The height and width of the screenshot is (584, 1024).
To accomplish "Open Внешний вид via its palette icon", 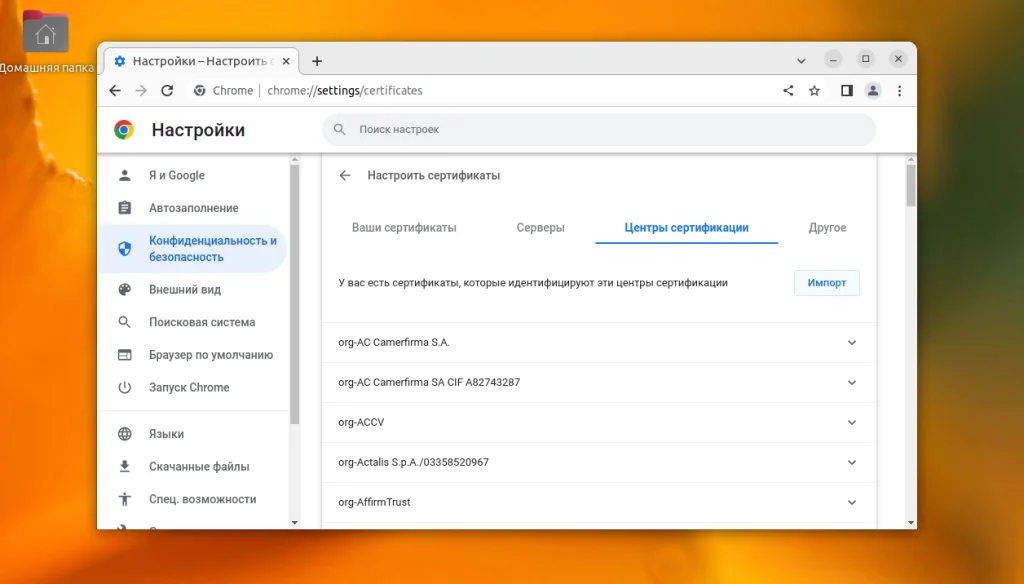I will point(123,289).
